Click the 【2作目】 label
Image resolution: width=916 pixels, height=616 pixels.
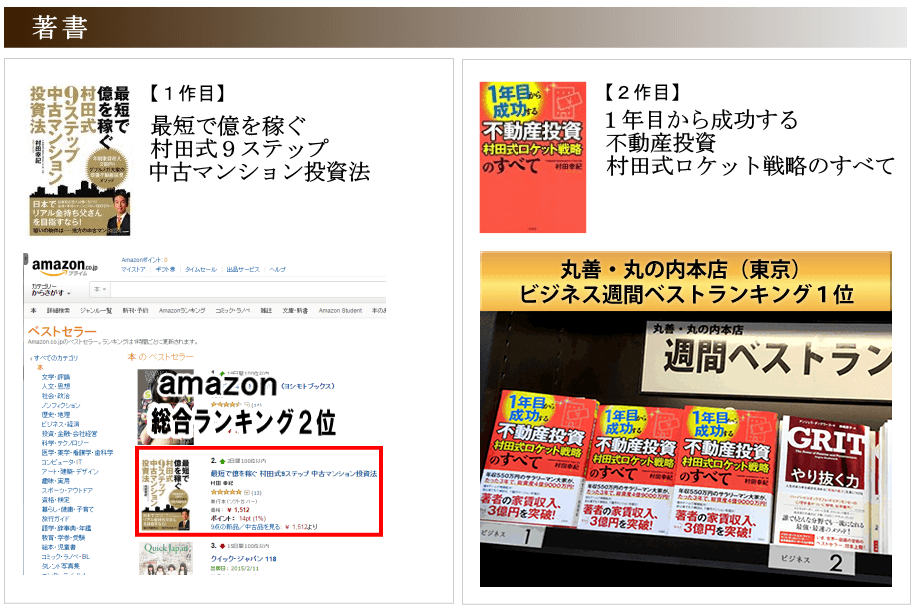click(643, 92)
